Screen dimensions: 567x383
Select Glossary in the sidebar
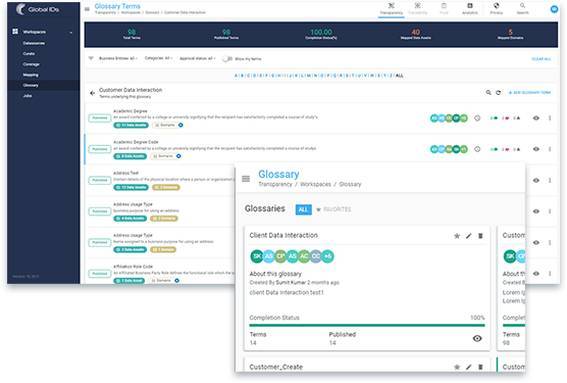30,85
